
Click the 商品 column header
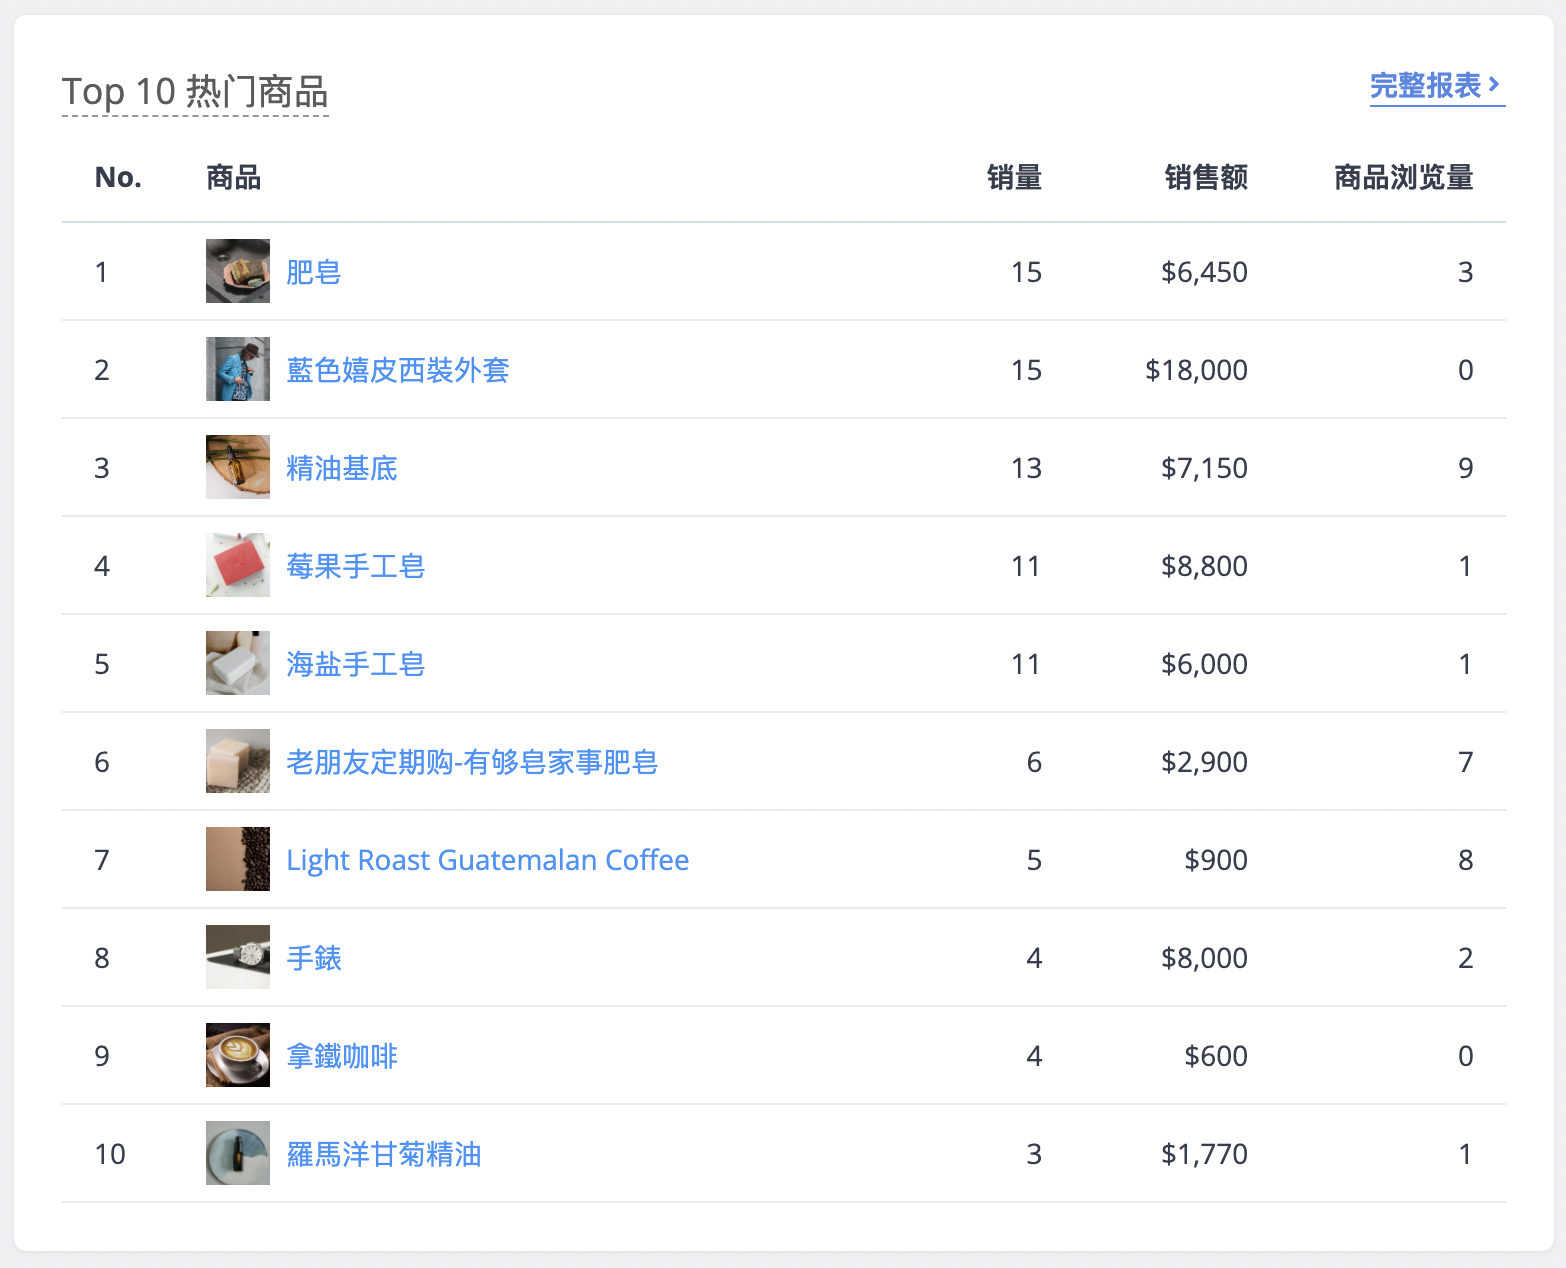(x=234, y=178)
